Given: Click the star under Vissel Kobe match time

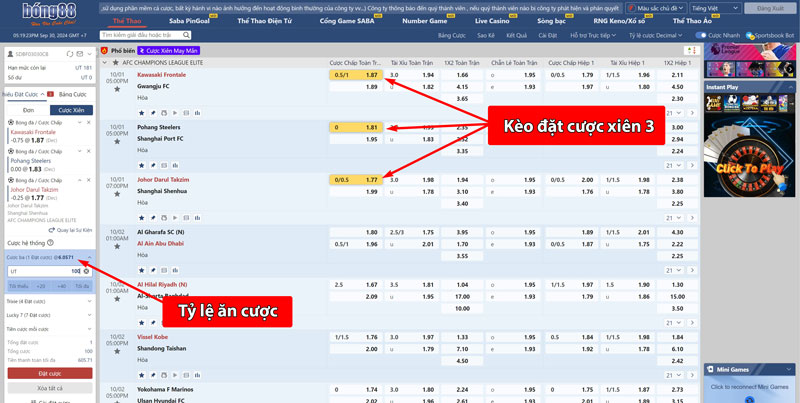Looking at the screenshot, I should pyautogui.click(x=117, y=351).
